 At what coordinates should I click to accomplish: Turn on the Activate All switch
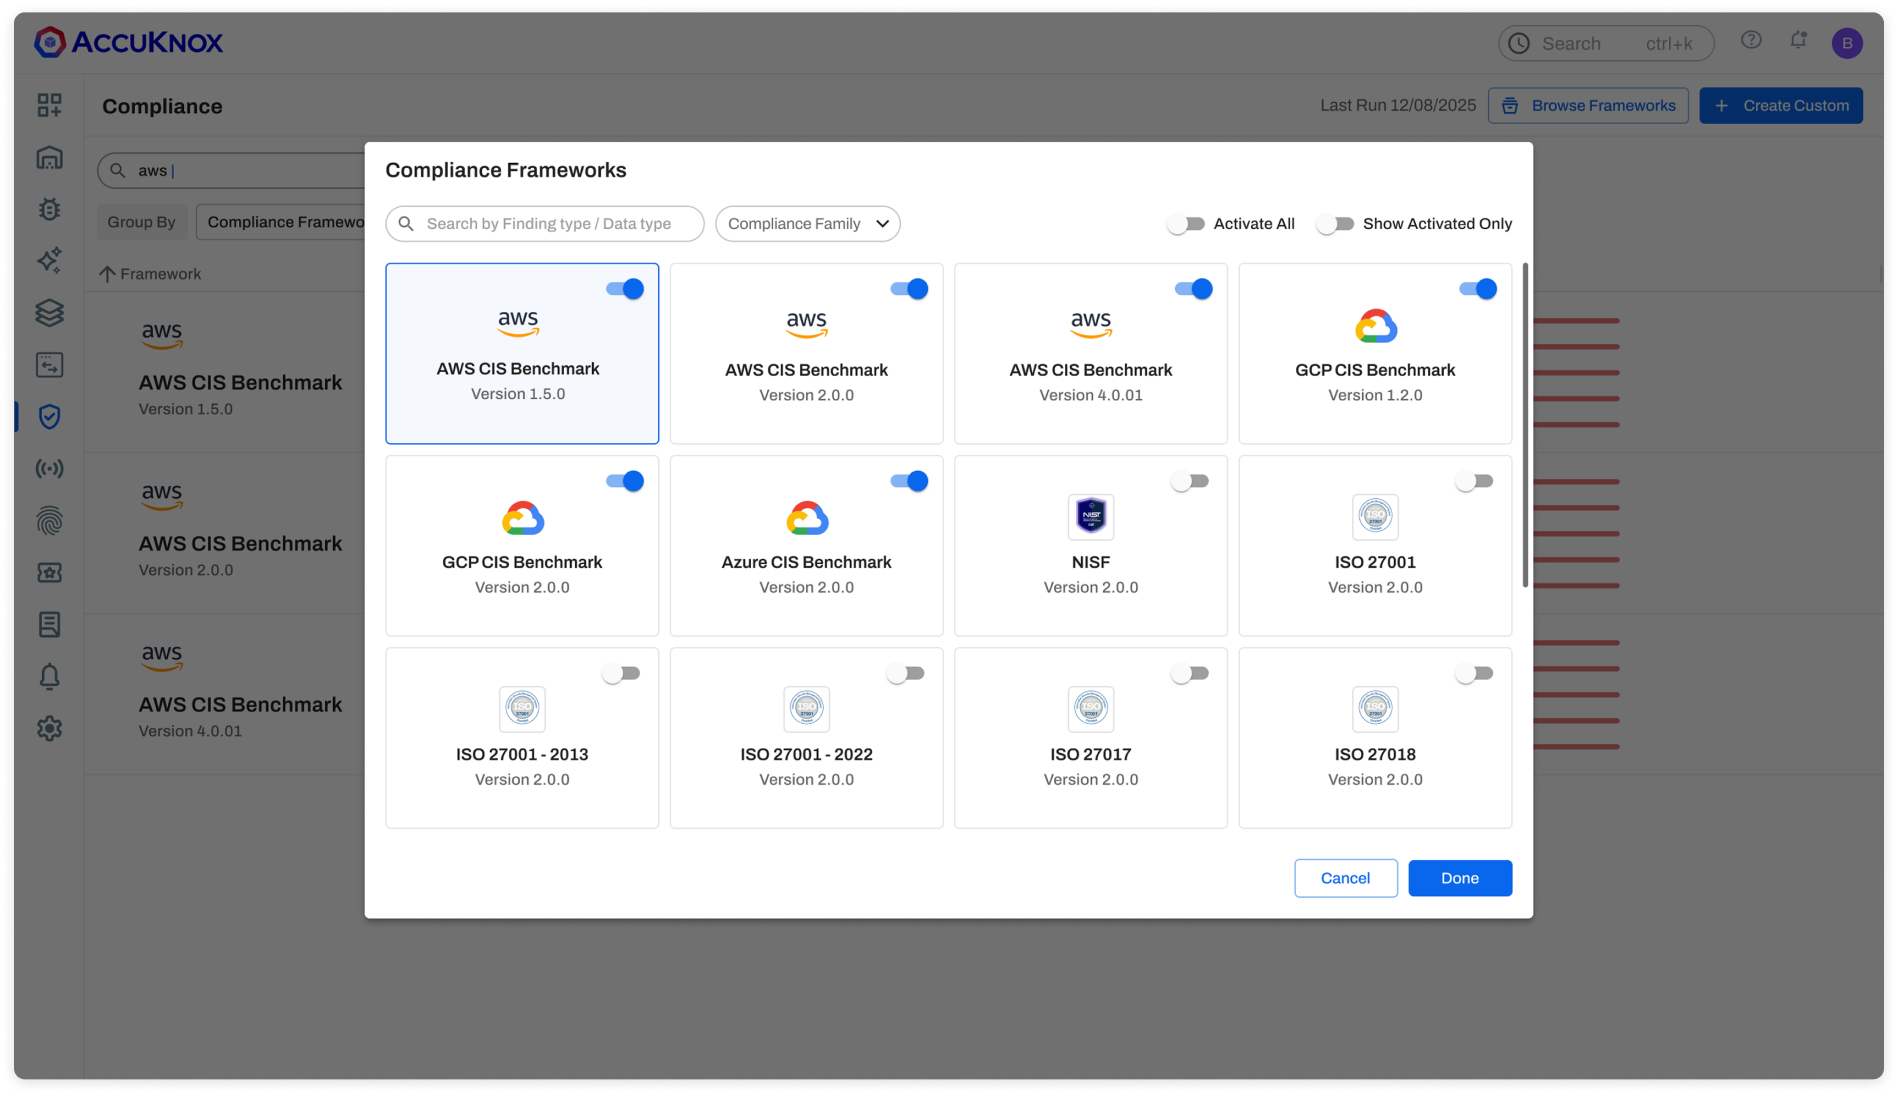1186,224
